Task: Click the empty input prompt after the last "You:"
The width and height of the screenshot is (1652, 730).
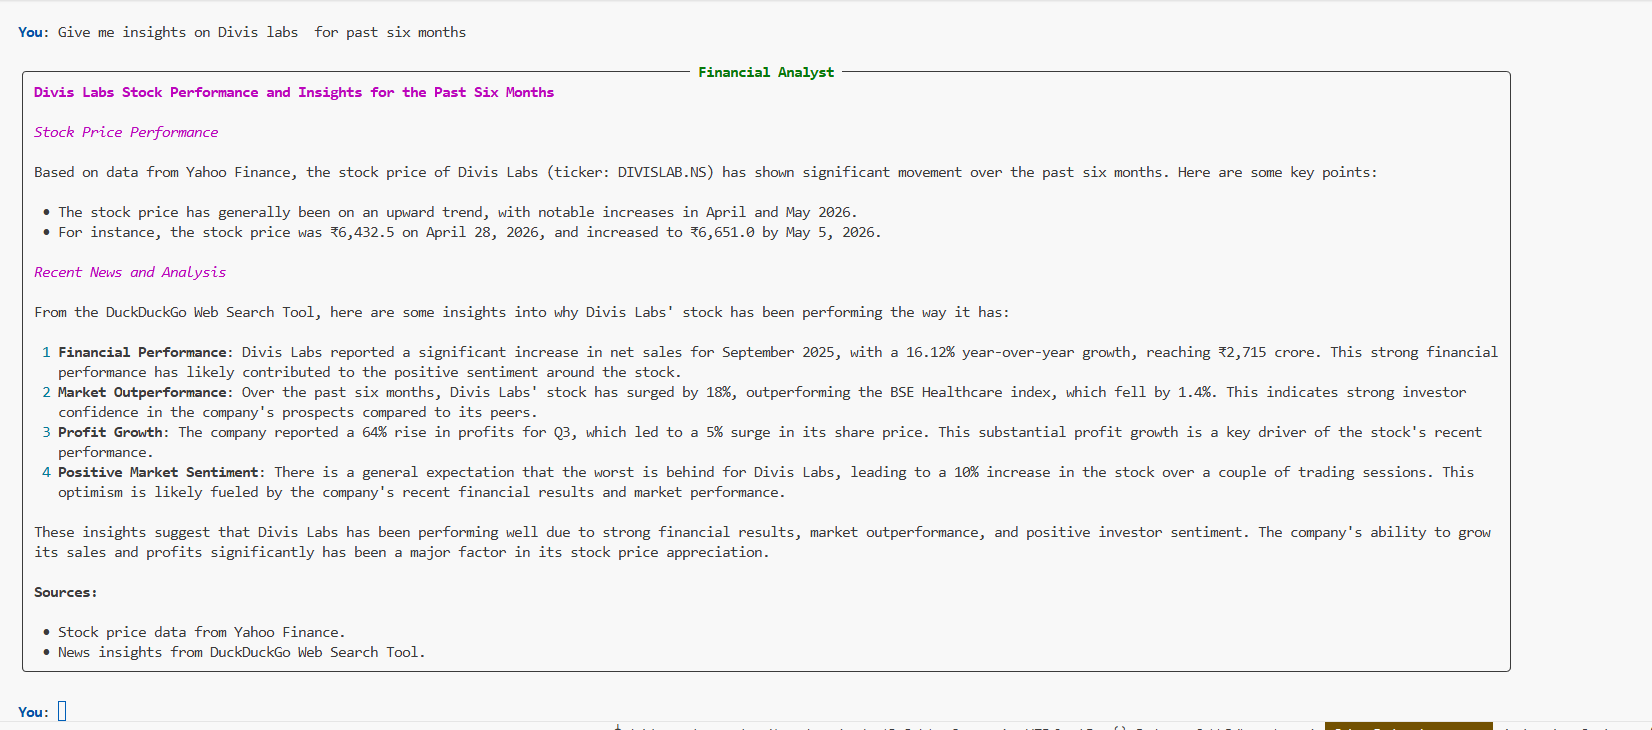Action: coord(62,711)
